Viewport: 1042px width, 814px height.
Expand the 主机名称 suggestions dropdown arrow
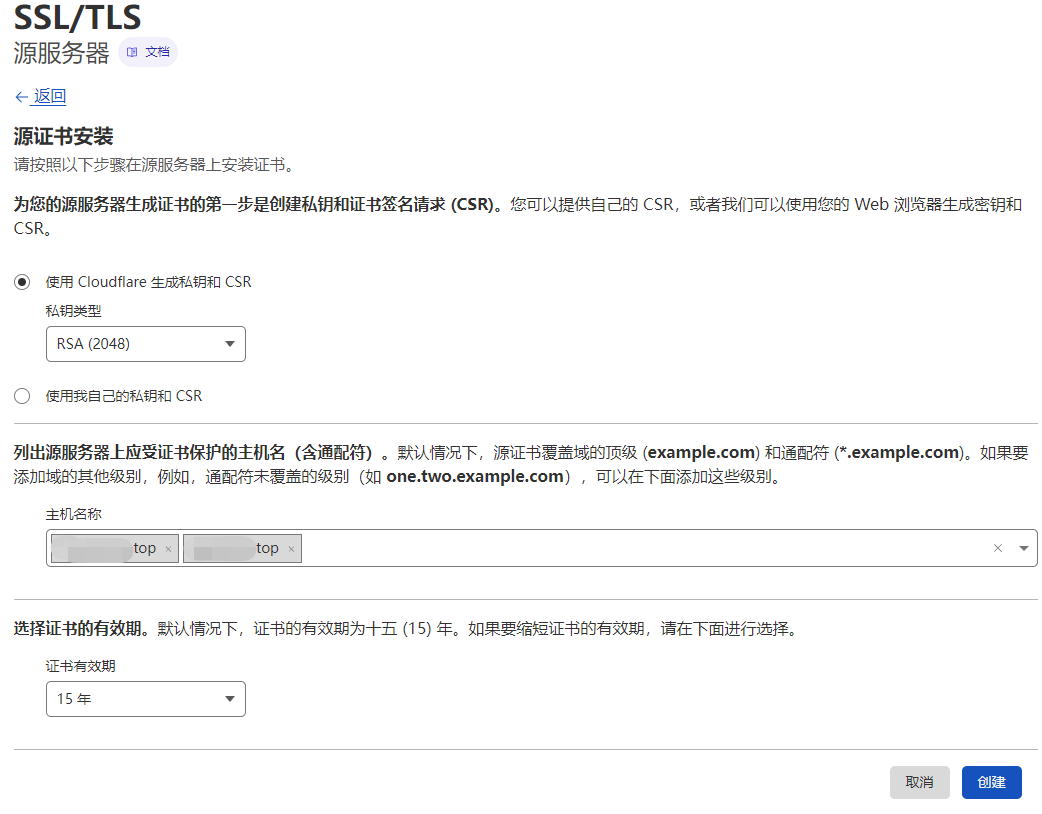1023,548
